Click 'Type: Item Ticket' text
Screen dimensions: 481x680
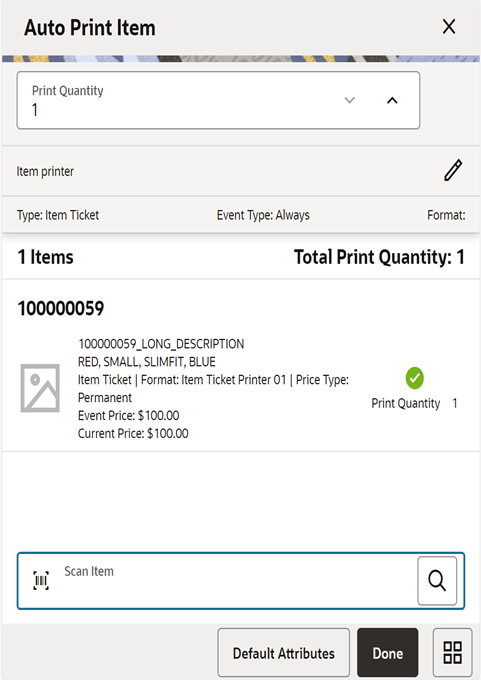tap(58, 215)
